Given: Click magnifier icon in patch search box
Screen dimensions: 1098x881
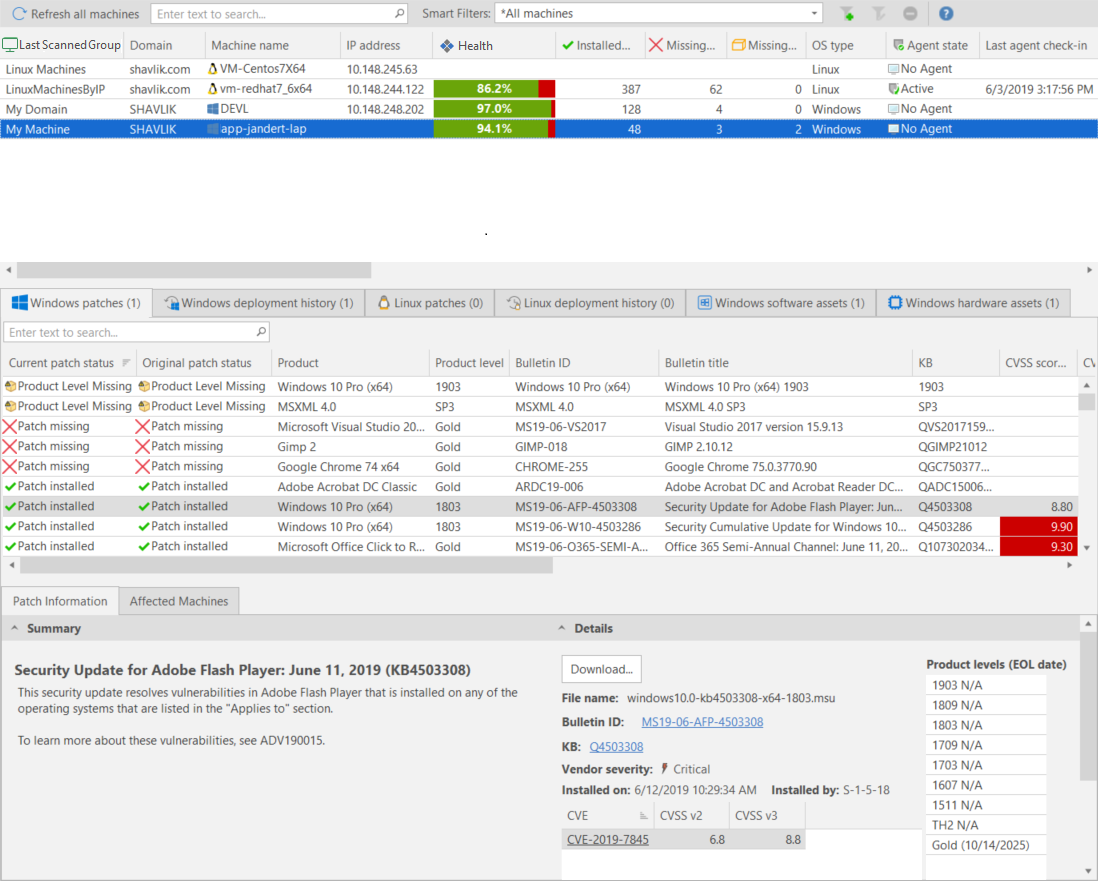Looking at the screenshot, I should [260, 331].
